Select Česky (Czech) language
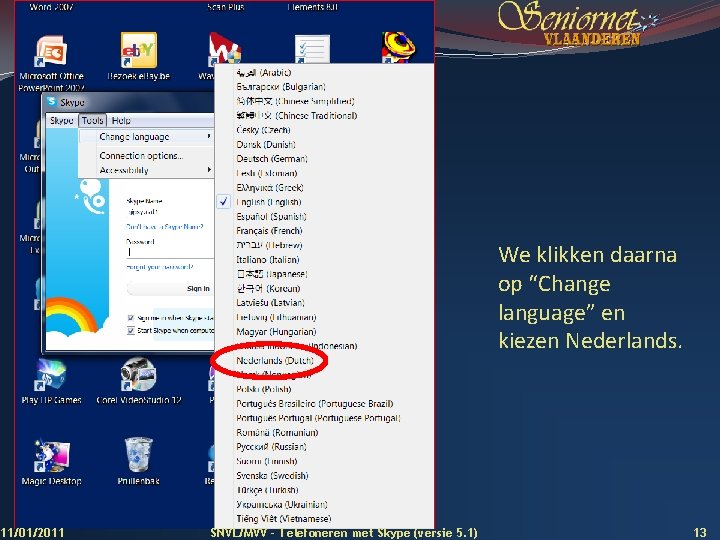The width and height of the screenshot is (720, 540). click(263, 130)
